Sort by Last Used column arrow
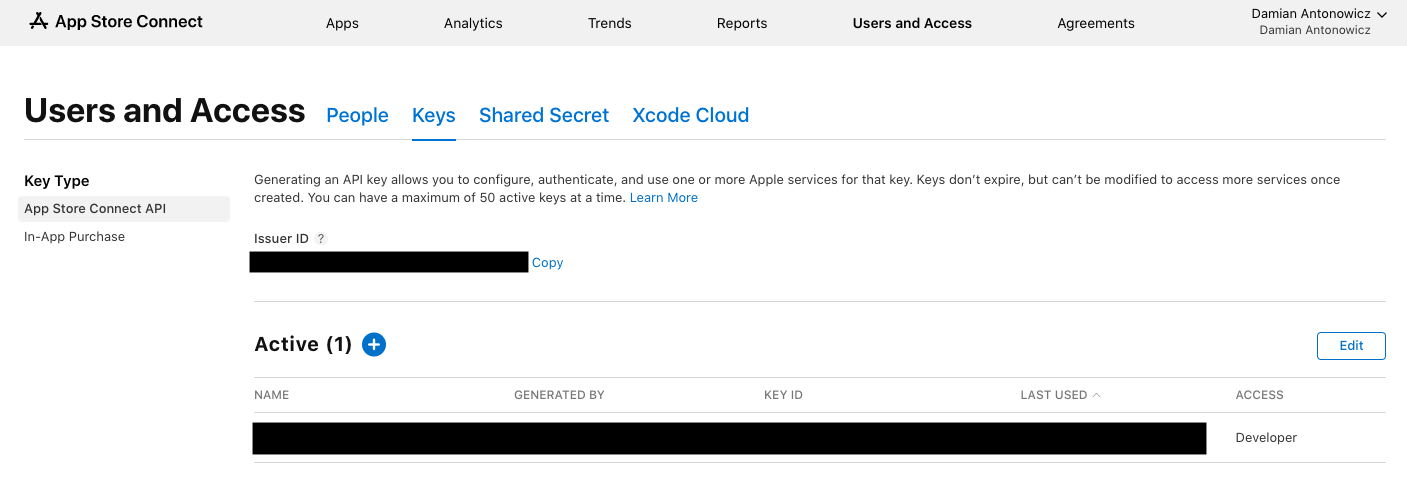 click(1097, 395)
